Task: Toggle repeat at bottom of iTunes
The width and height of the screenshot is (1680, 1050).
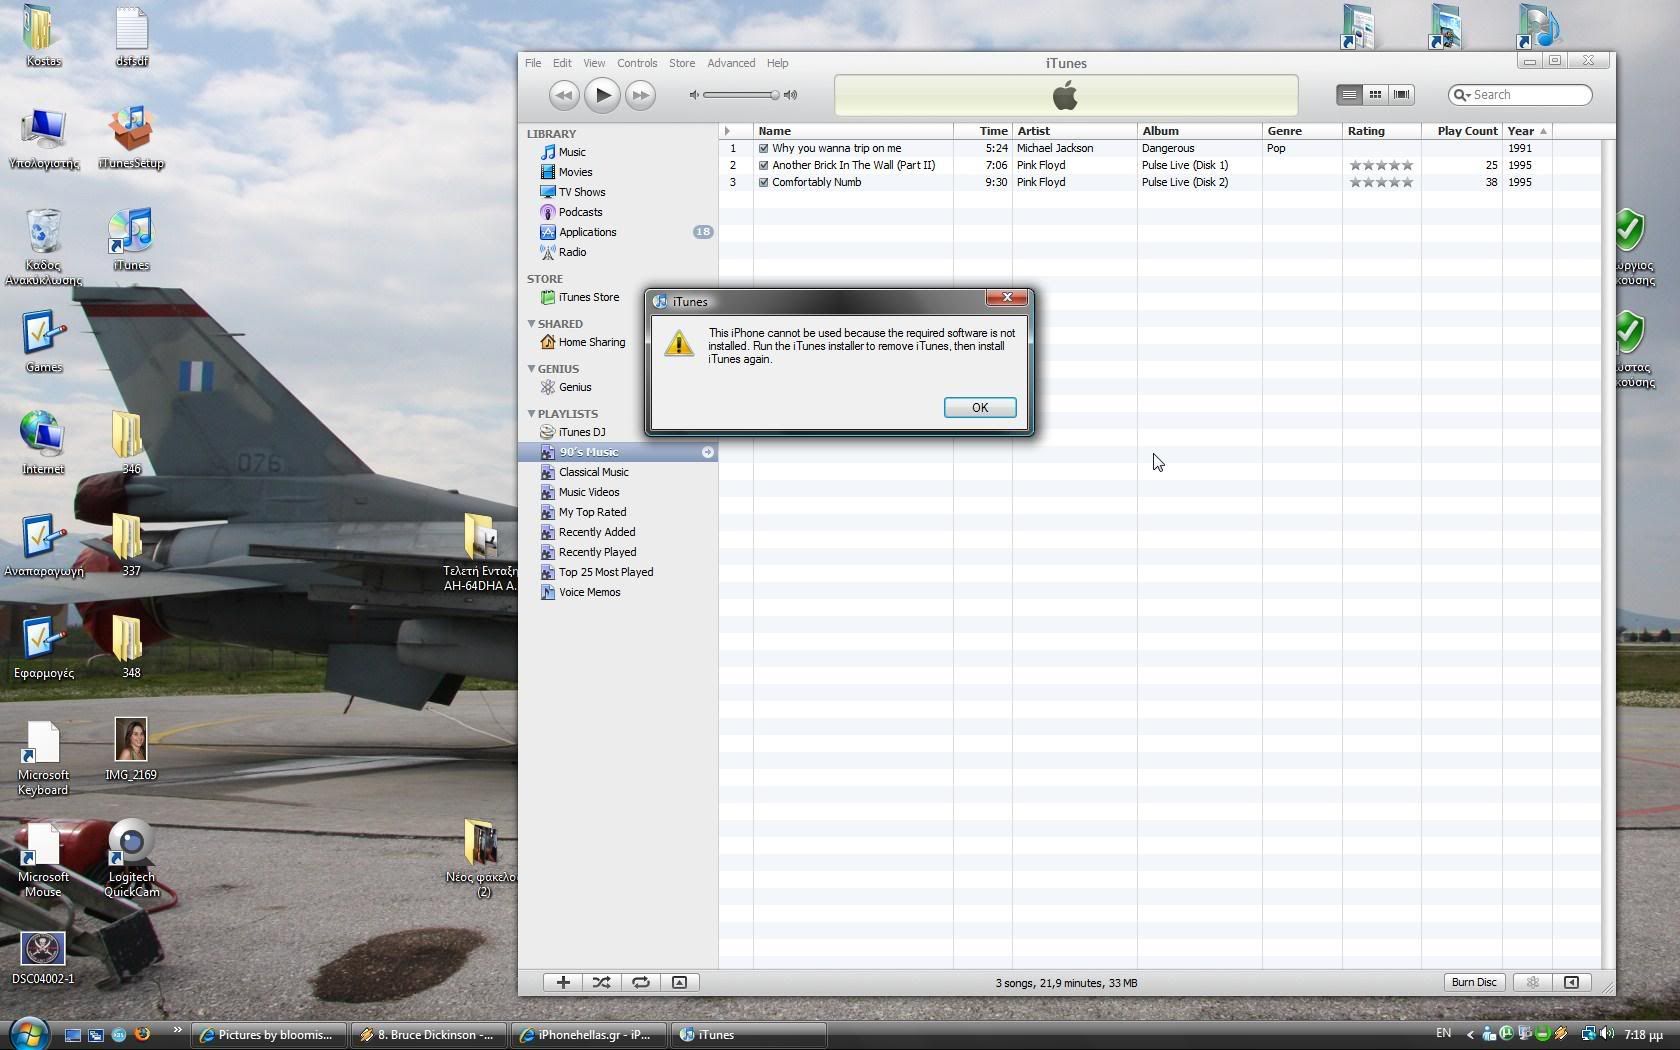Action: [x=641, y=983]
